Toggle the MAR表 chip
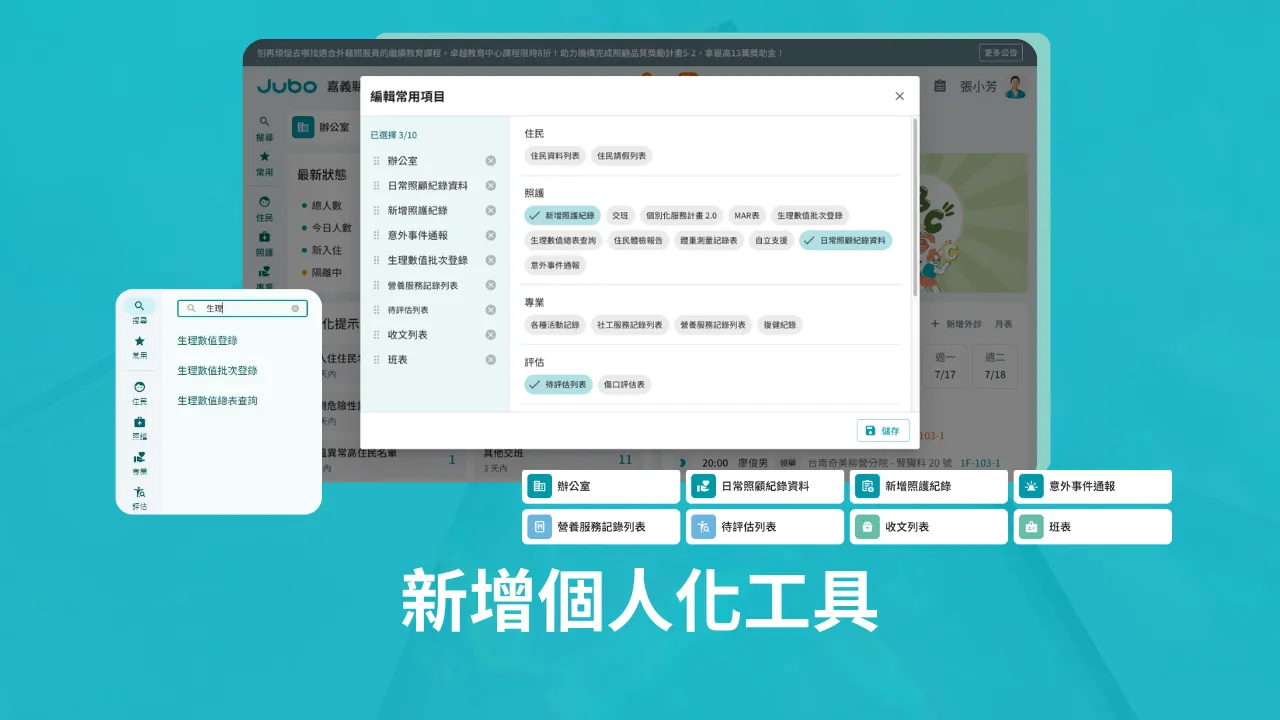 click(746, 215)
